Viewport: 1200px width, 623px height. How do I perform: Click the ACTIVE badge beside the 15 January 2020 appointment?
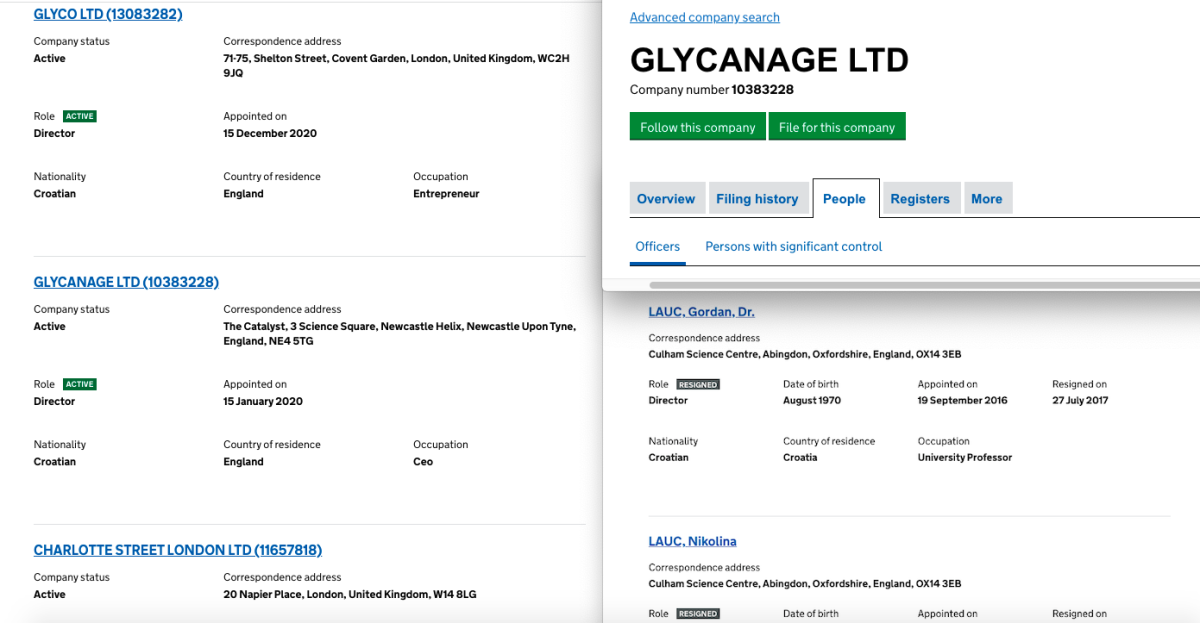click(80, 385)
